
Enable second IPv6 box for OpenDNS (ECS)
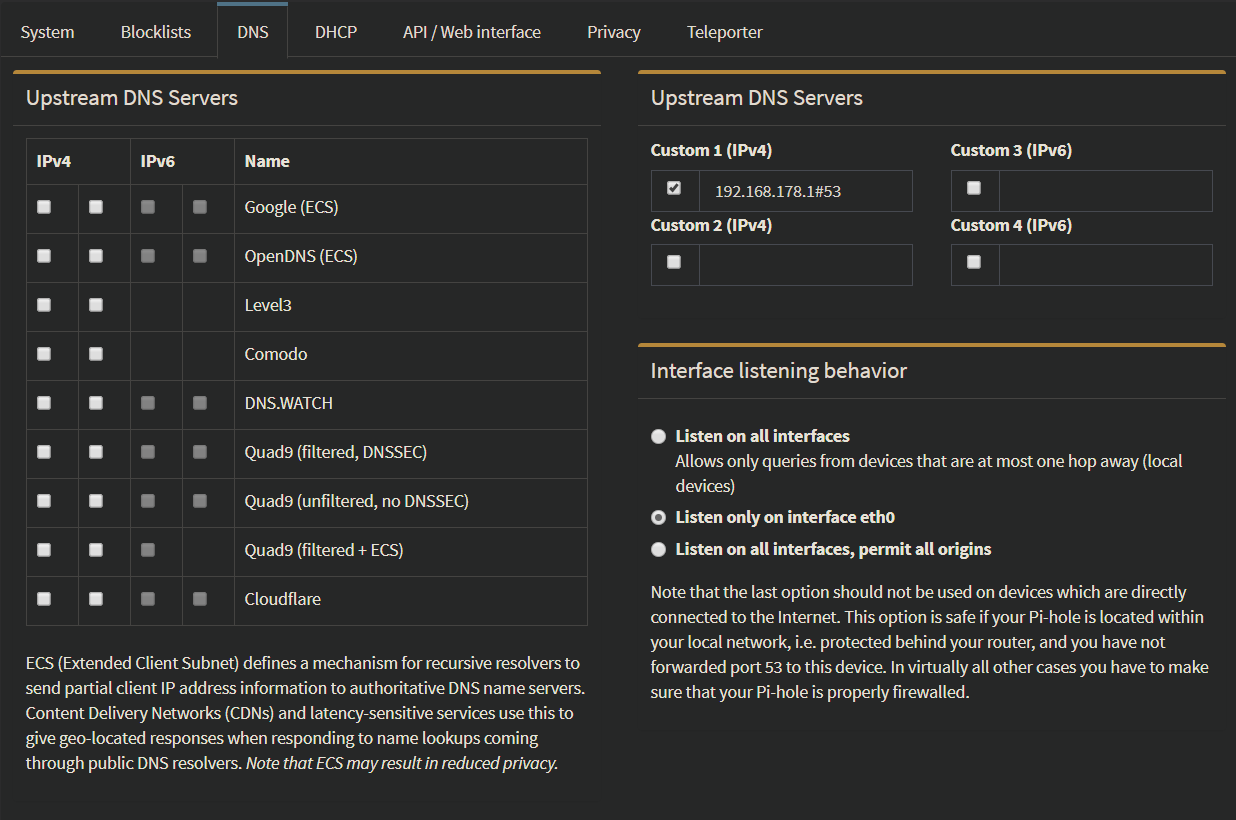pyautogui.click(x=200, y=256)
